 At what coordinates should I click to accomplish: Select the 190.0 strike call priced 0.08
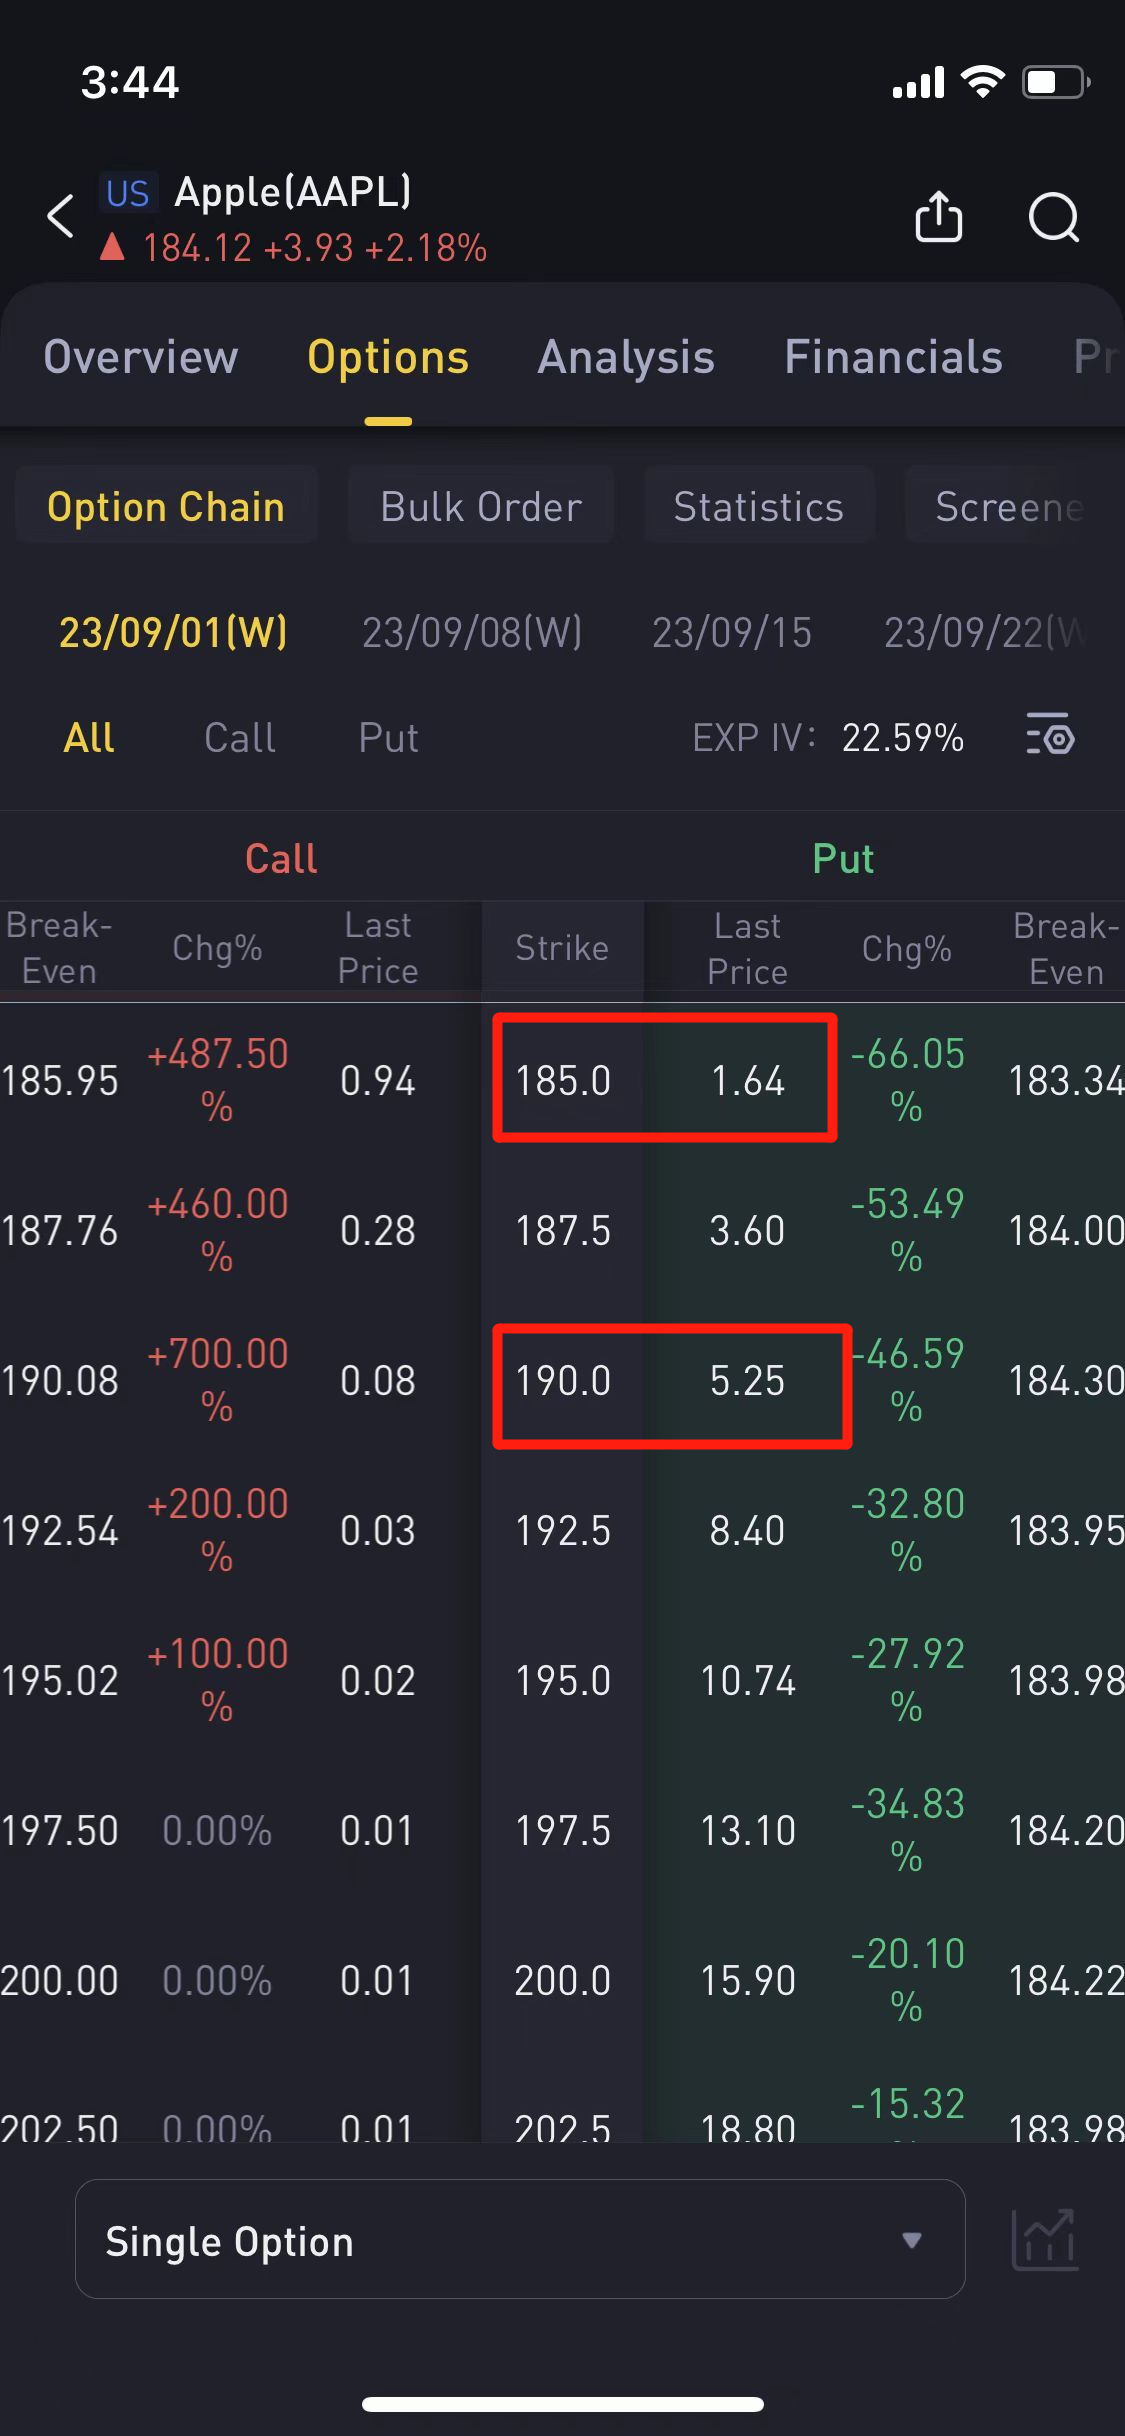click(x=377, y=1381)
